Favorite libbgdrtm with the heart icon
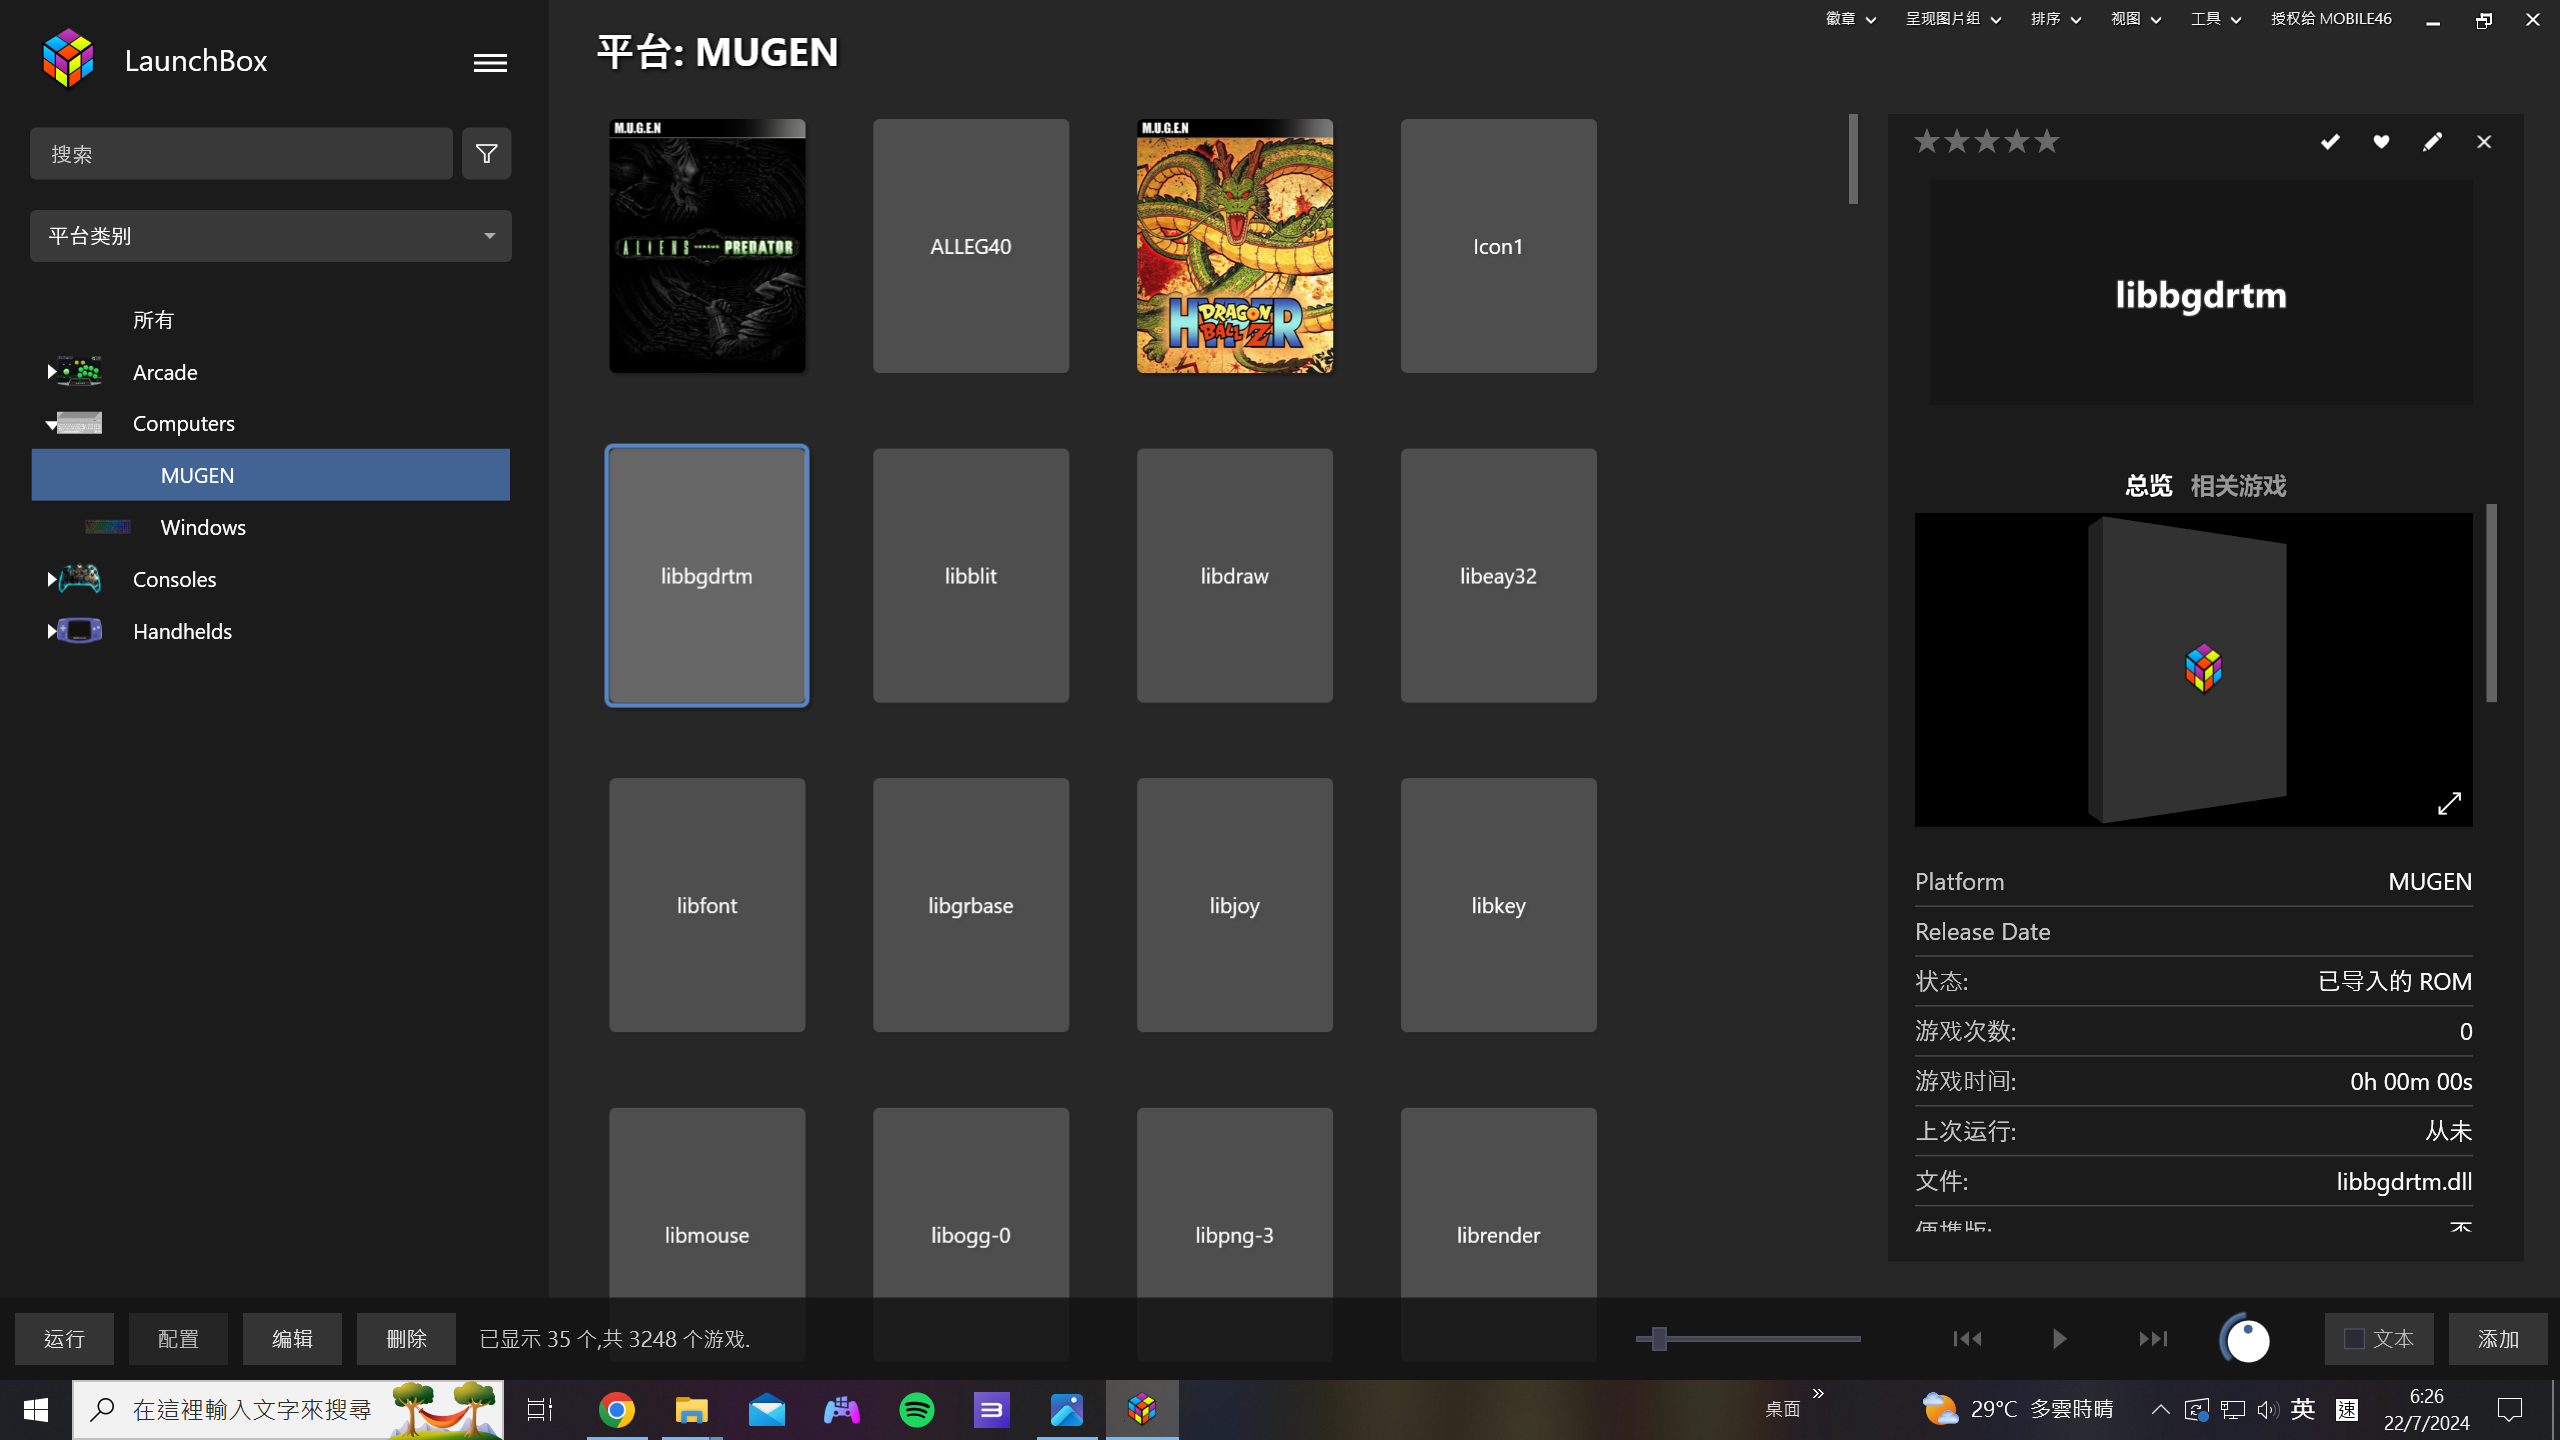 pos(2381,142)
